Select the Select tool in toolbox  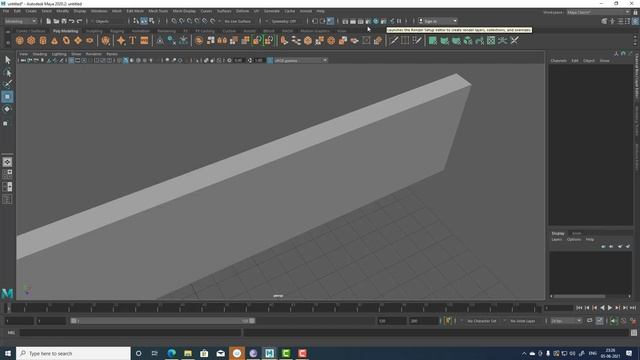point(7,60)
